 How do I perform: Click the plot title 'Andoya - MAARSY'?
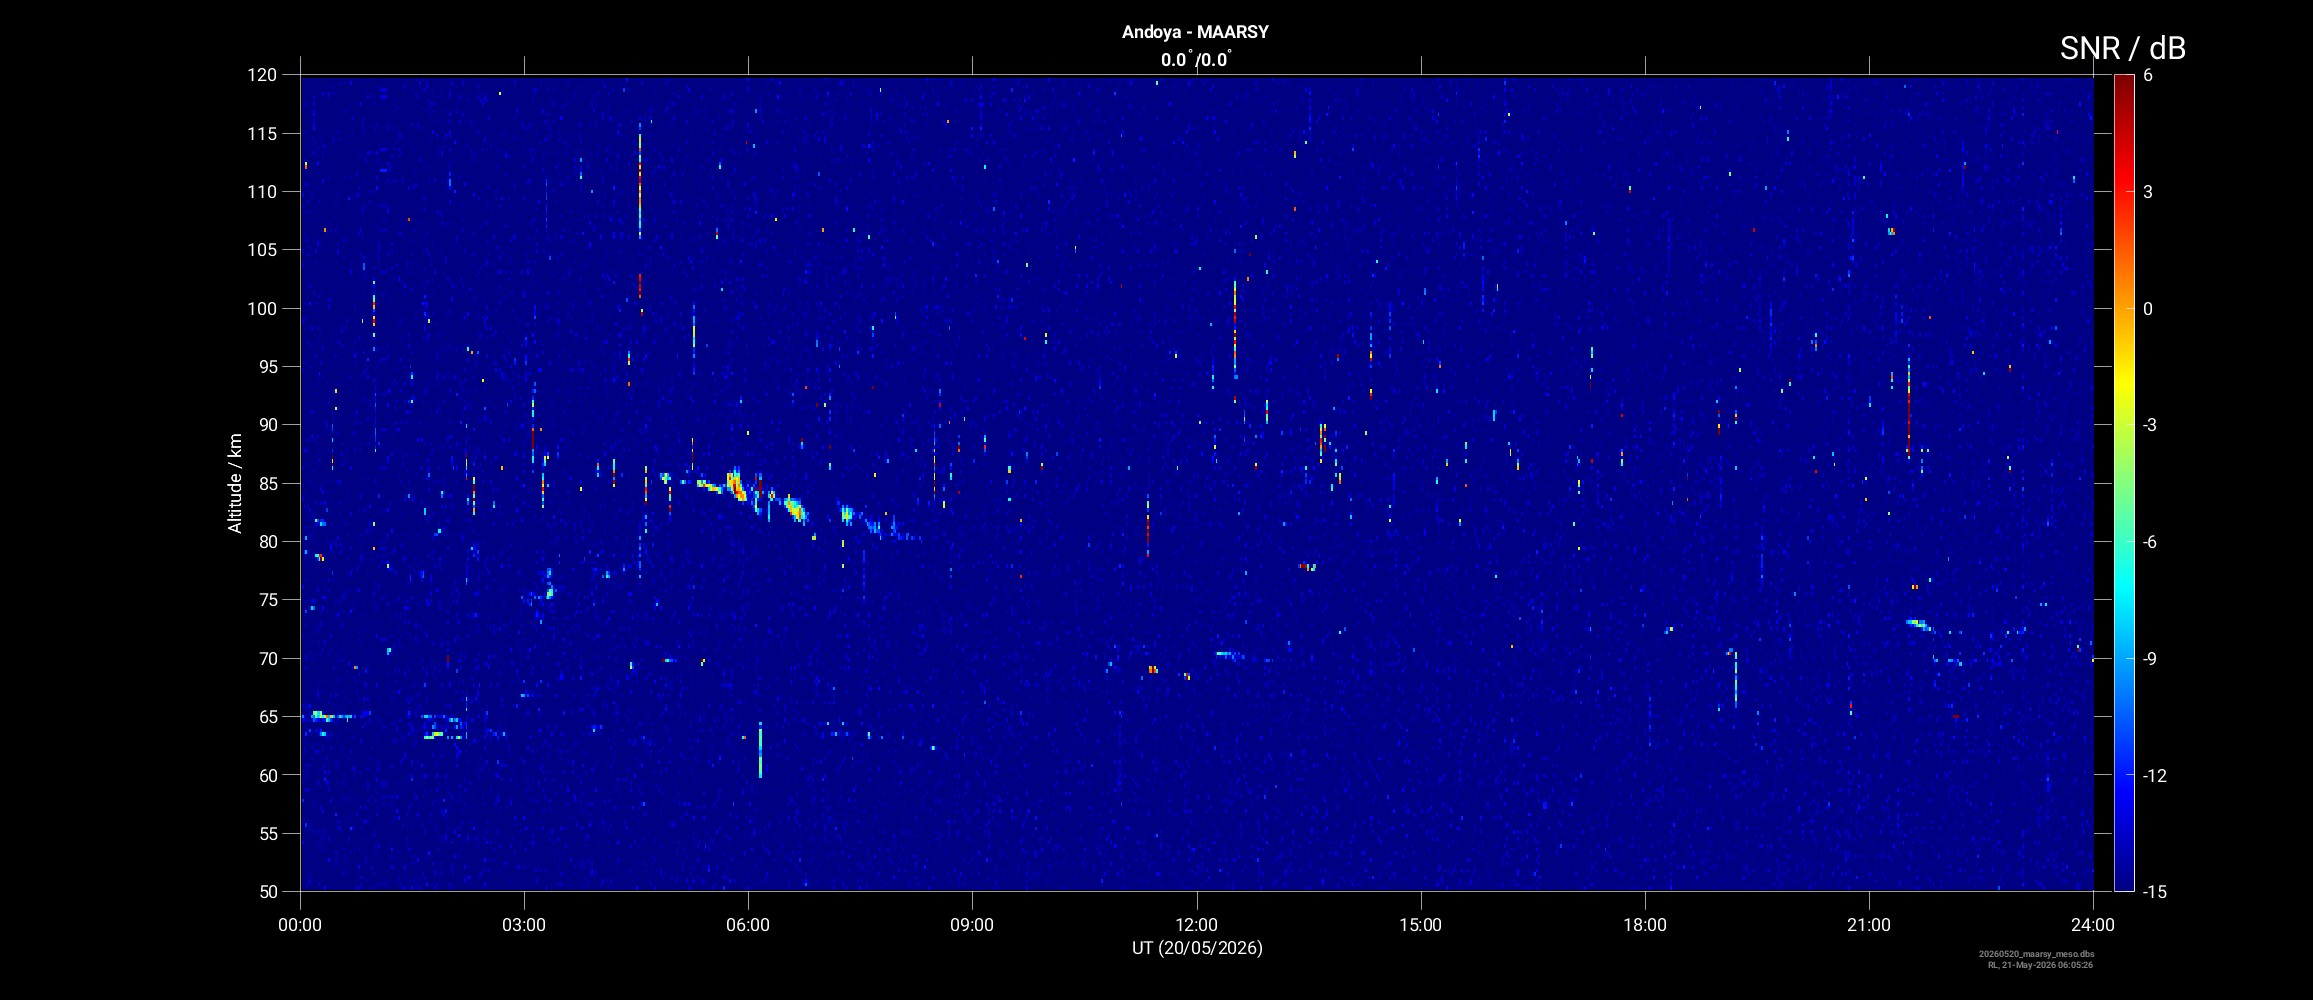pyautogui.click(x=1195, y=32)
